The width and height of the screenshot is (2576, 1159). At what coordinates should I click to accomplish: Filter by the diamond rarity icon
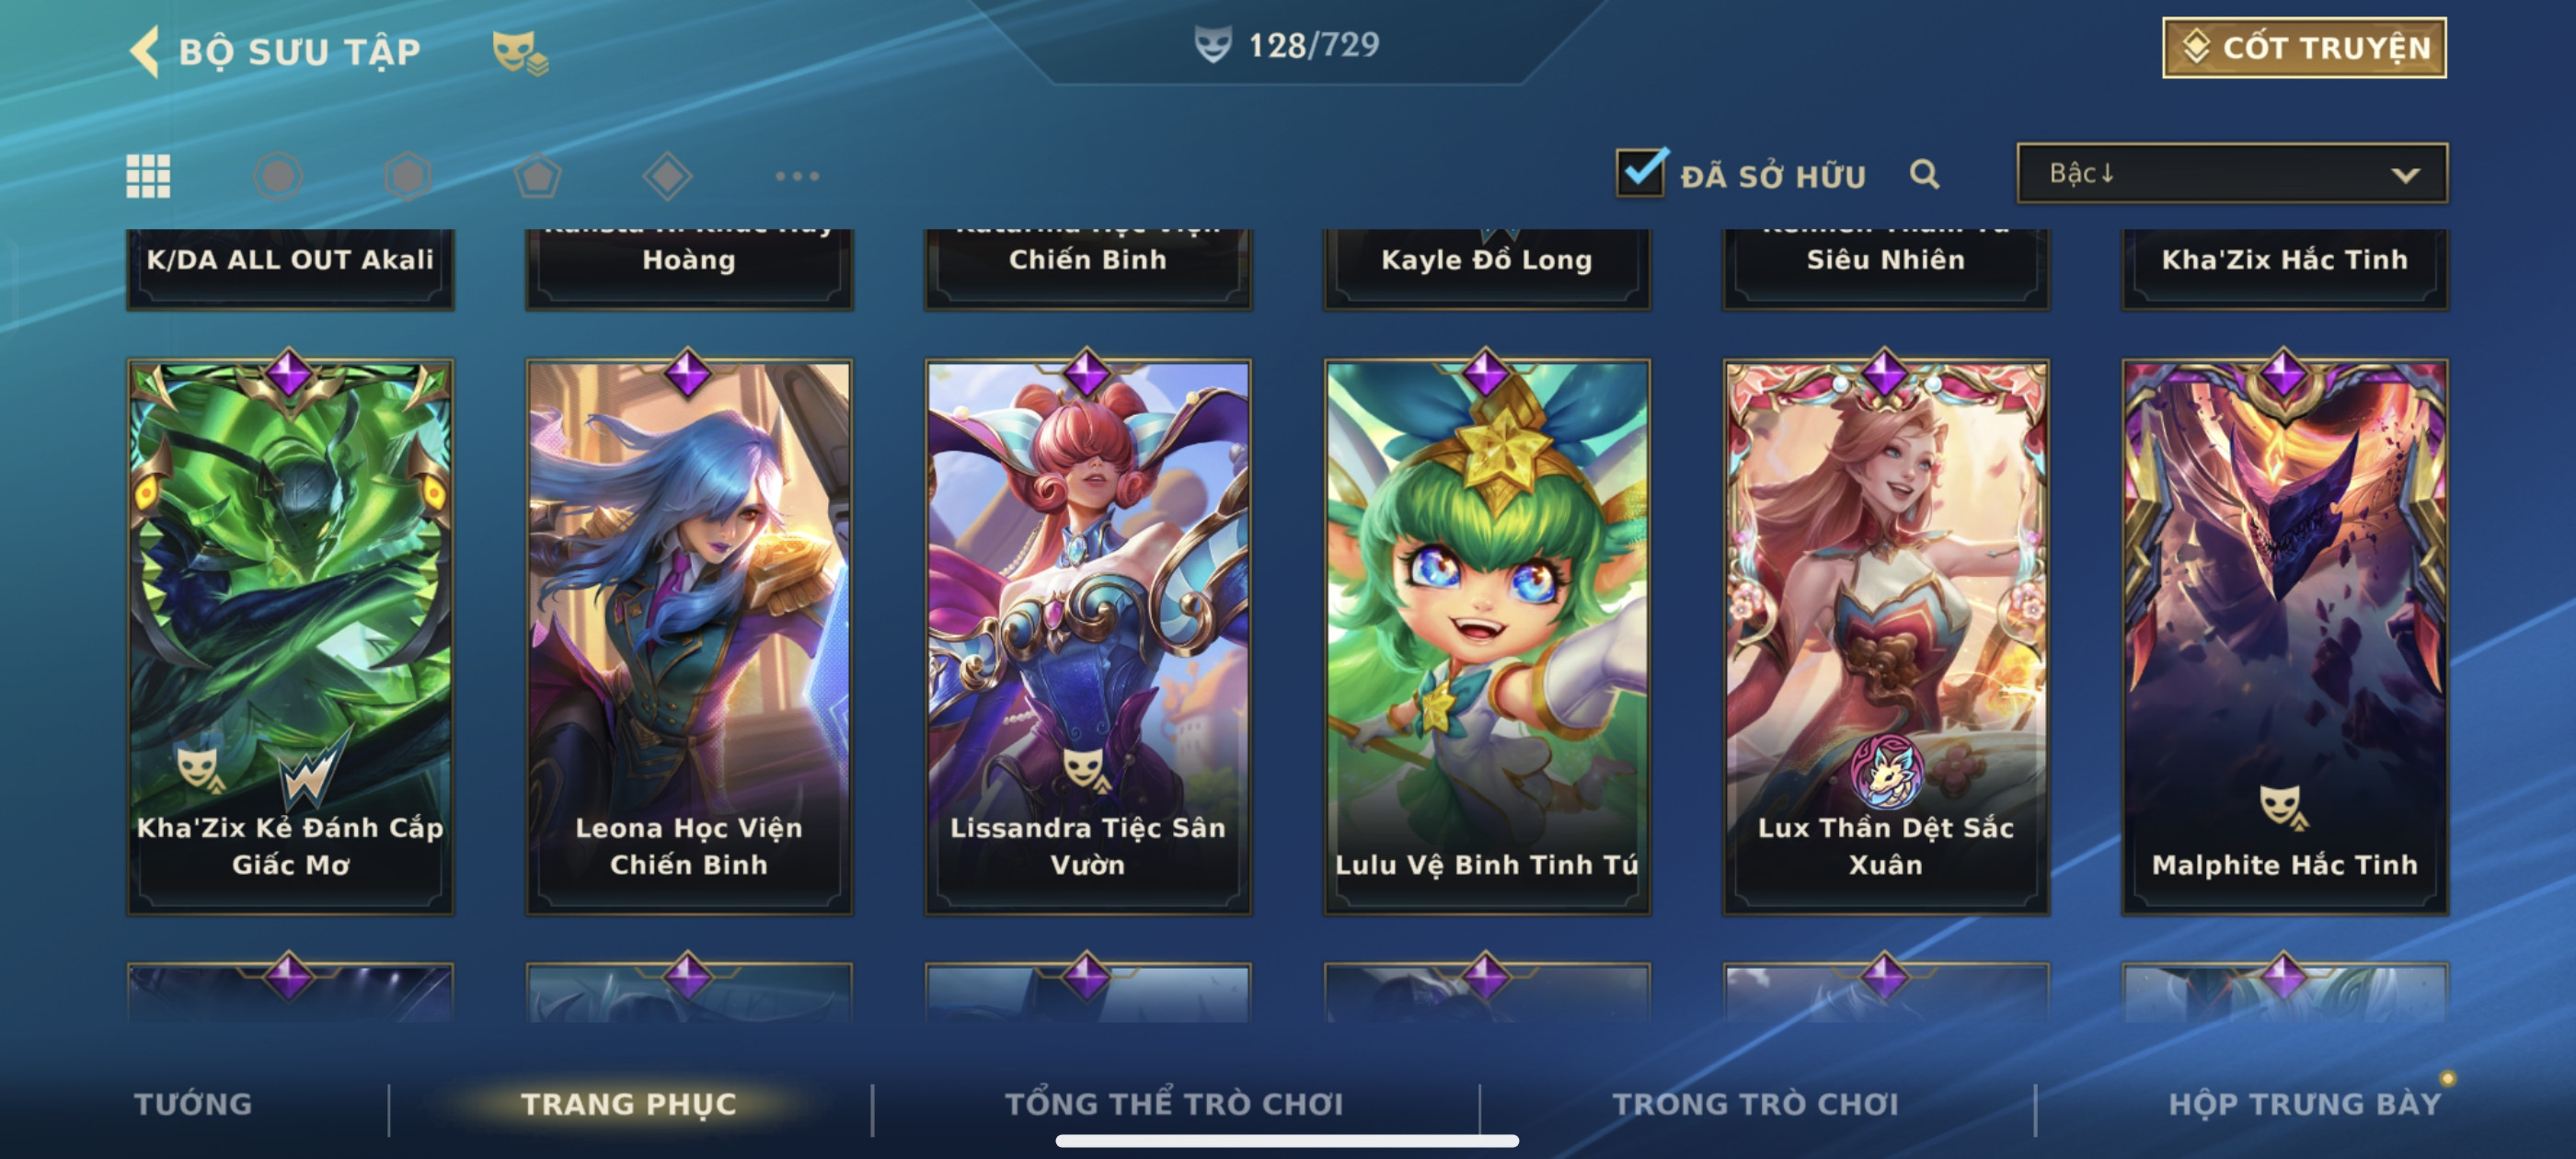tap(668, 176)
